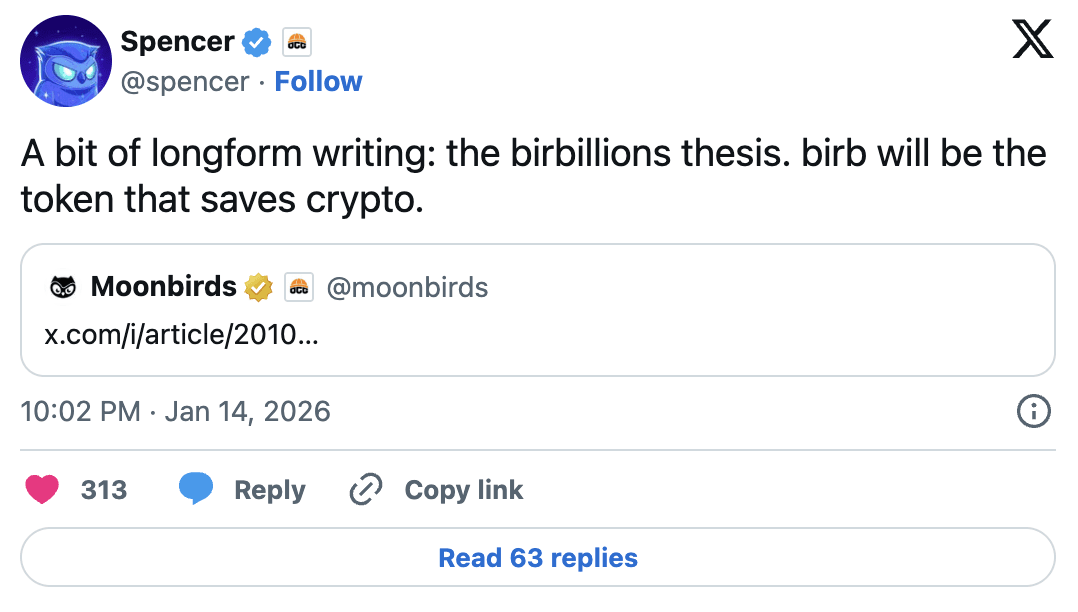Open the x.com/i/article/2010... link
This screenshot has height=612, width=1078.
pyautogui.click(x=182, y=334)
